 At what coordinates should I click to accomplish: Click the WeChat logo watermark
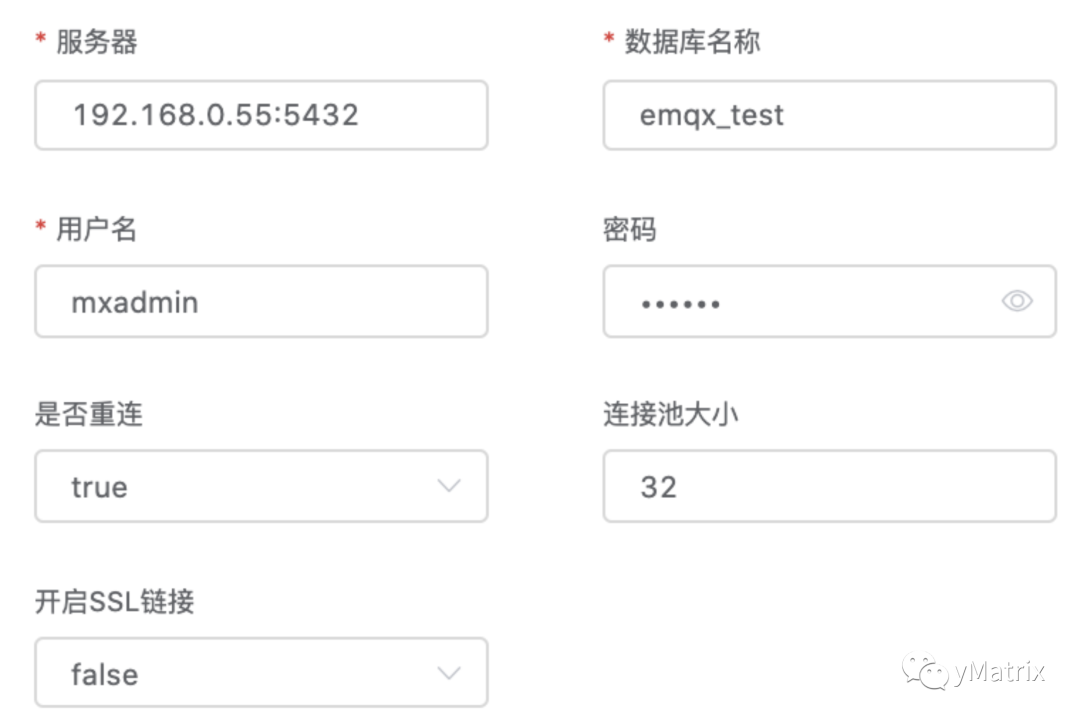click(924, 670)
